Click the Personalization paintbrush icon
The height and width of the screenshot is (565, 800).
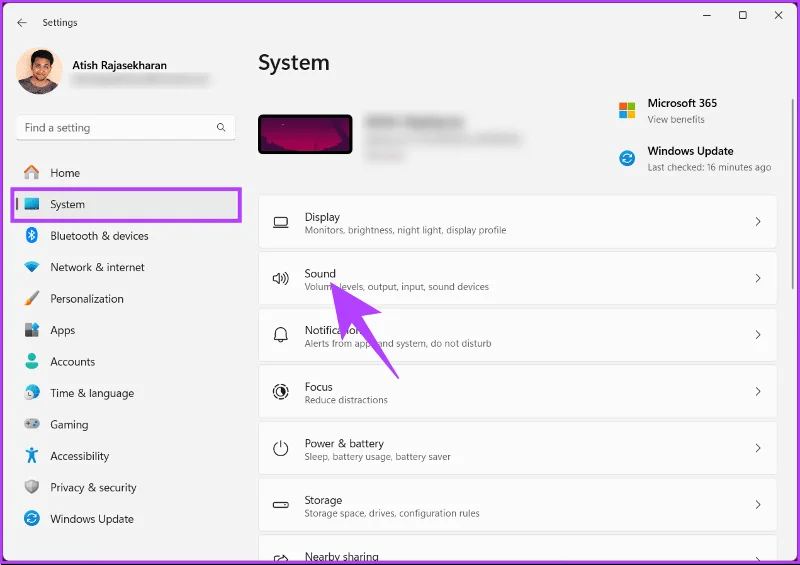click(32, 299)
